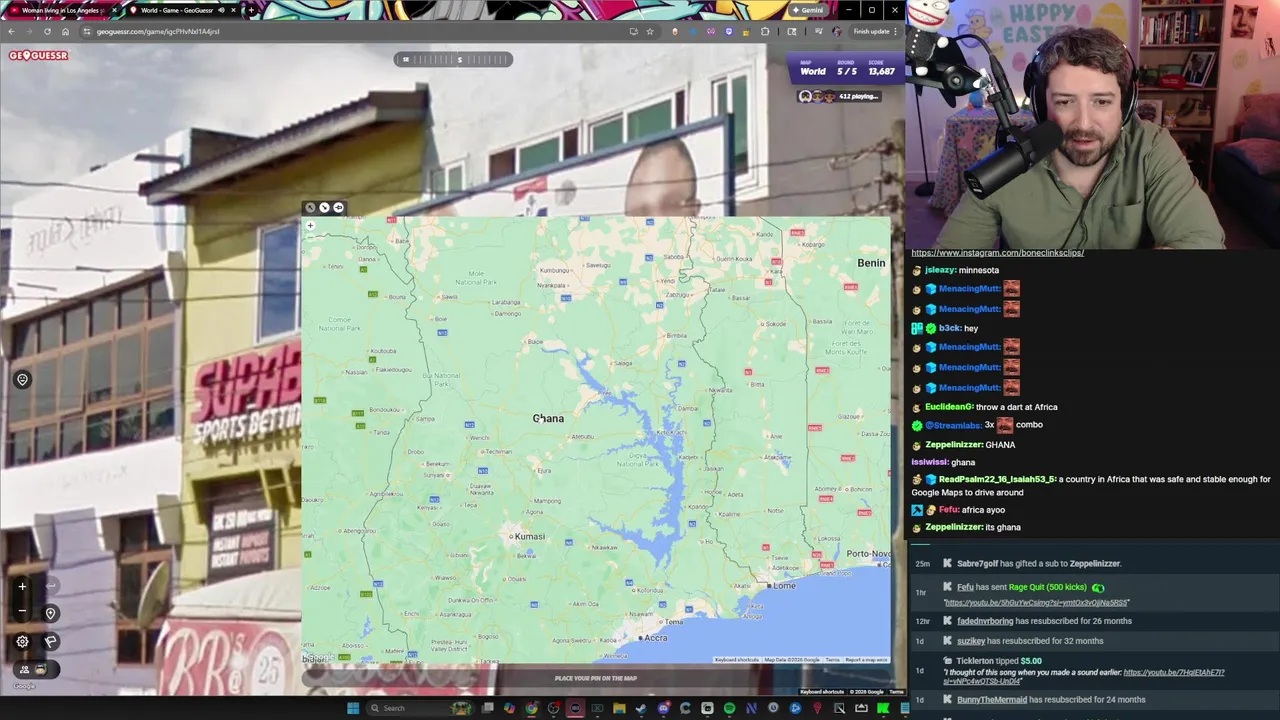
Task: Click the Benin country label
Action: 871,263
